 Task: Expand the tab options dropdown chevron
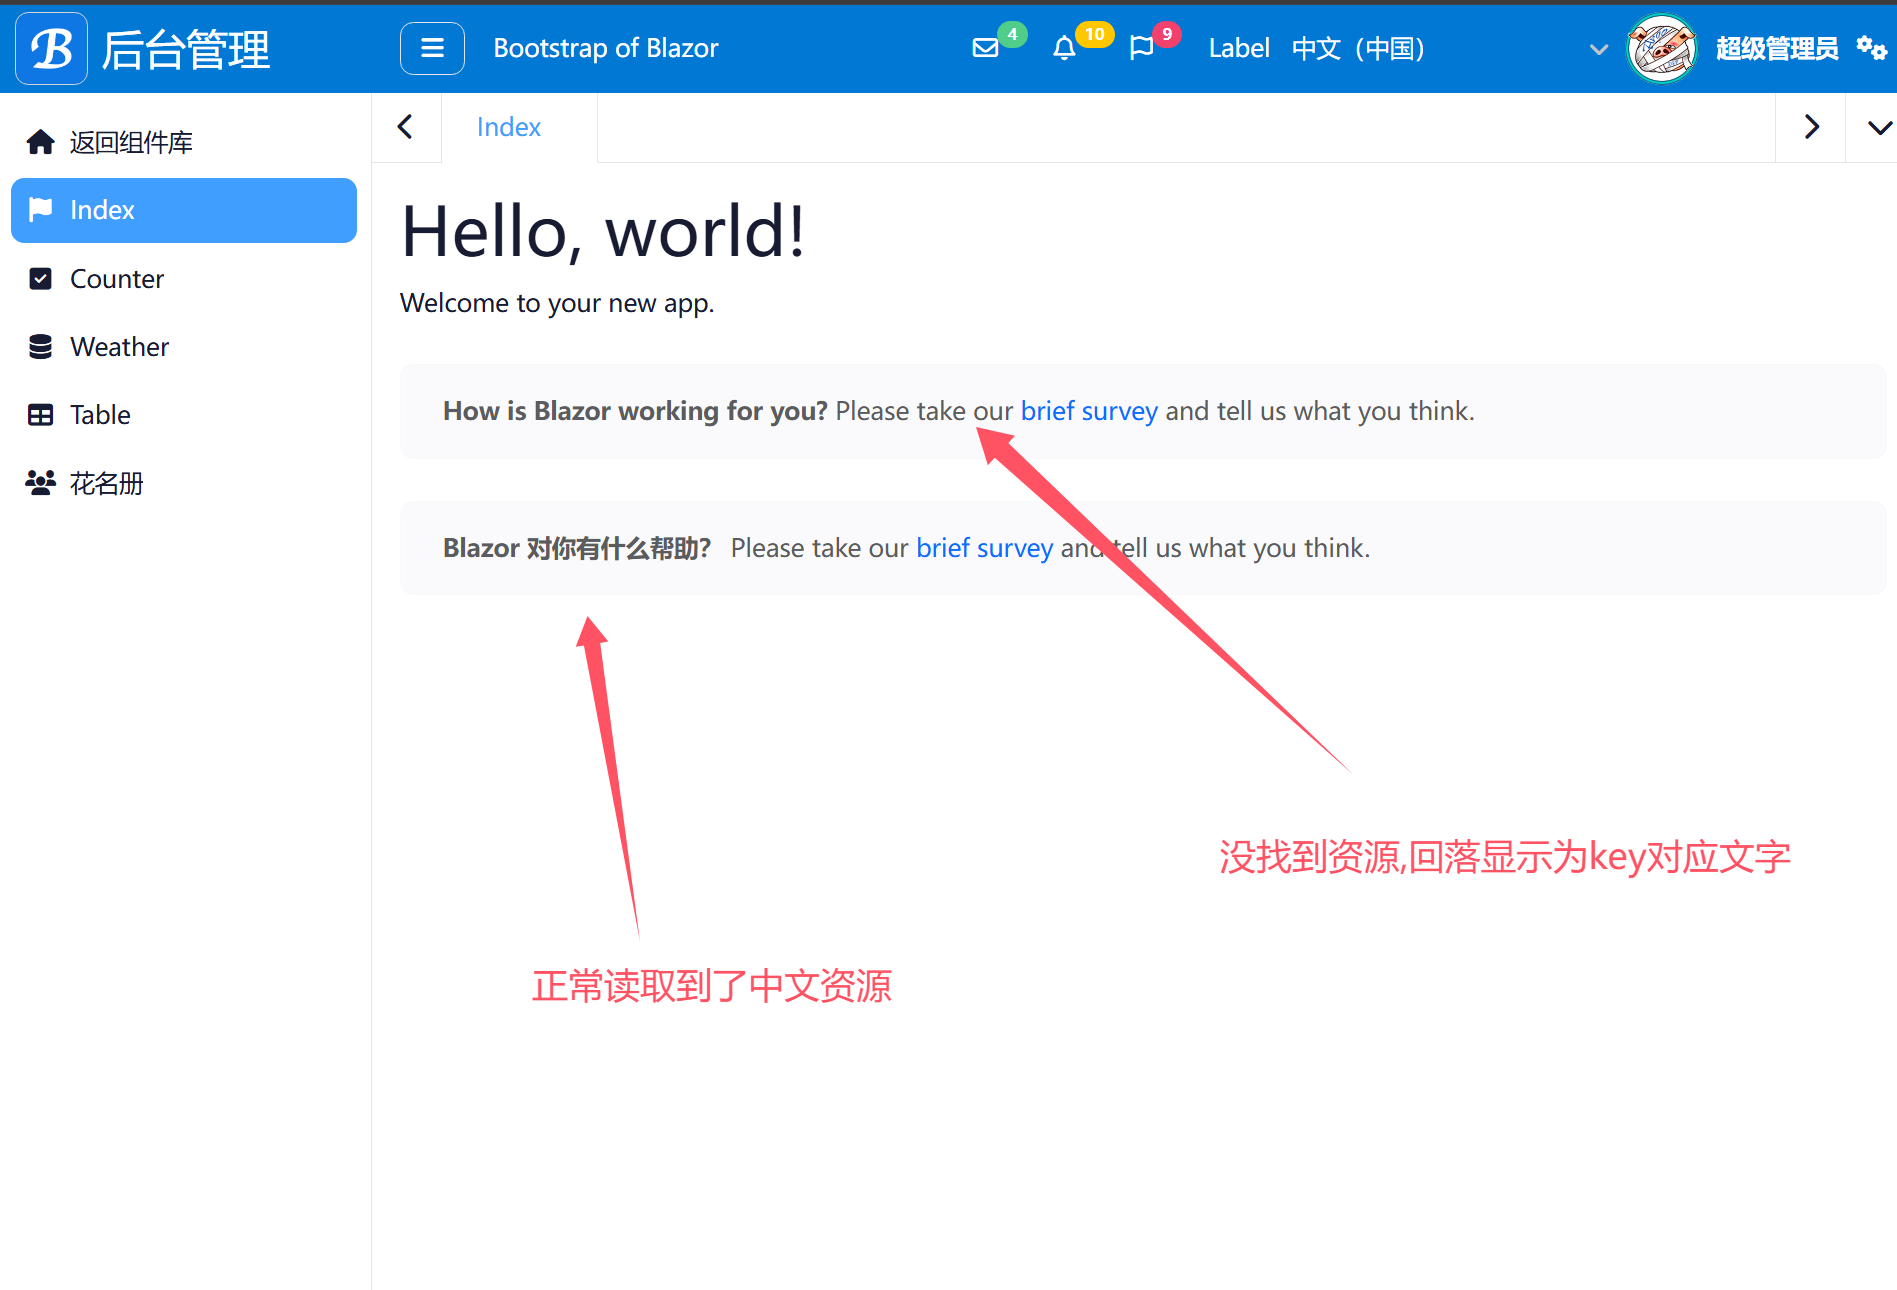click(1880, 127)
